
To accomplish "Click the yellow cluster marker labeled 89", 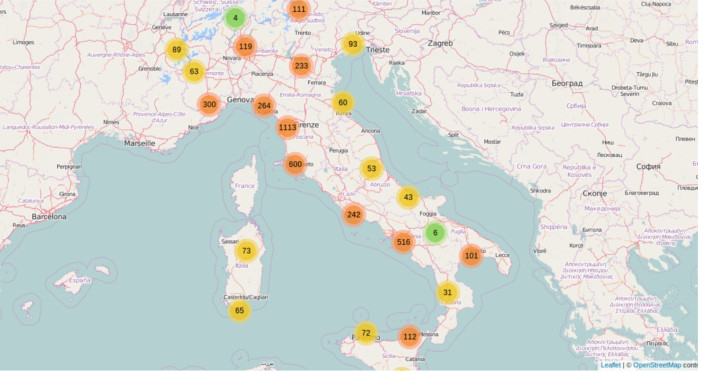I will (x=176, y=49).
